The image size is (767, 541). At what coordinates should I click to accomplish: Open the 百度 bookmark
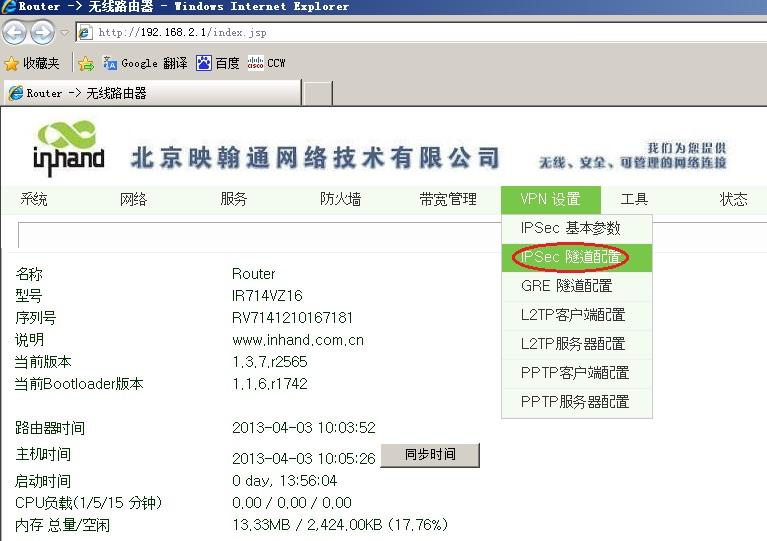[218, 63]
